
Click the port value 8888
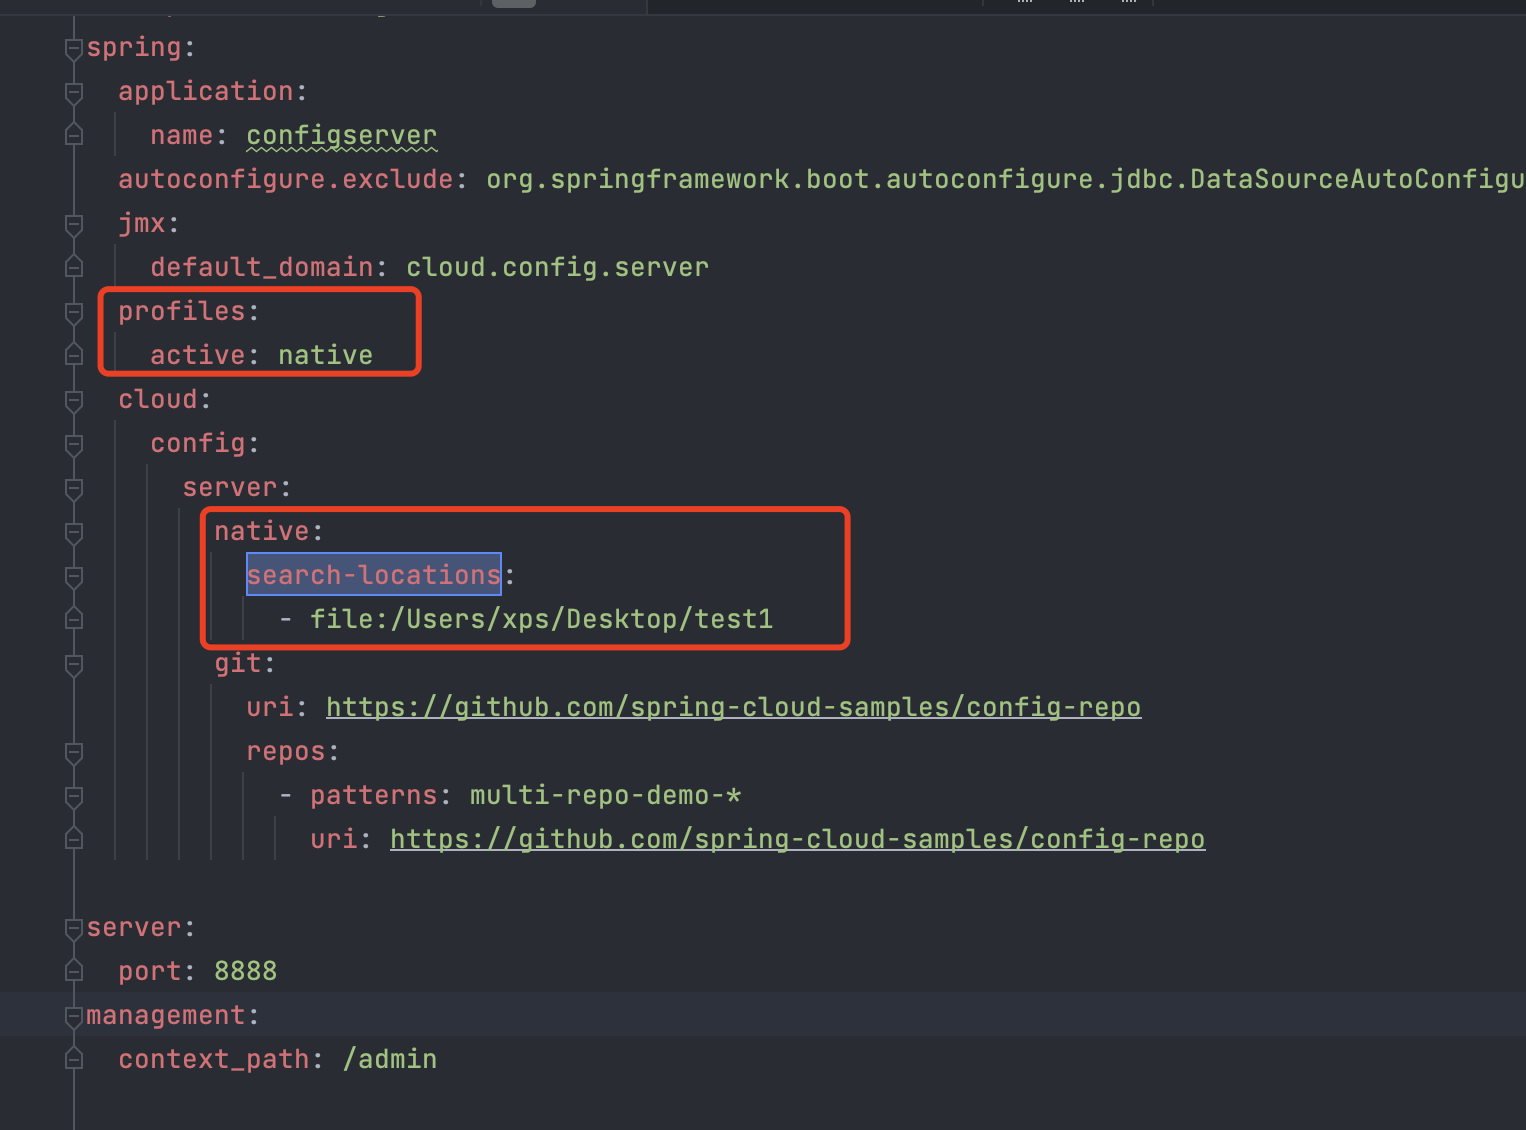[245, 971]
